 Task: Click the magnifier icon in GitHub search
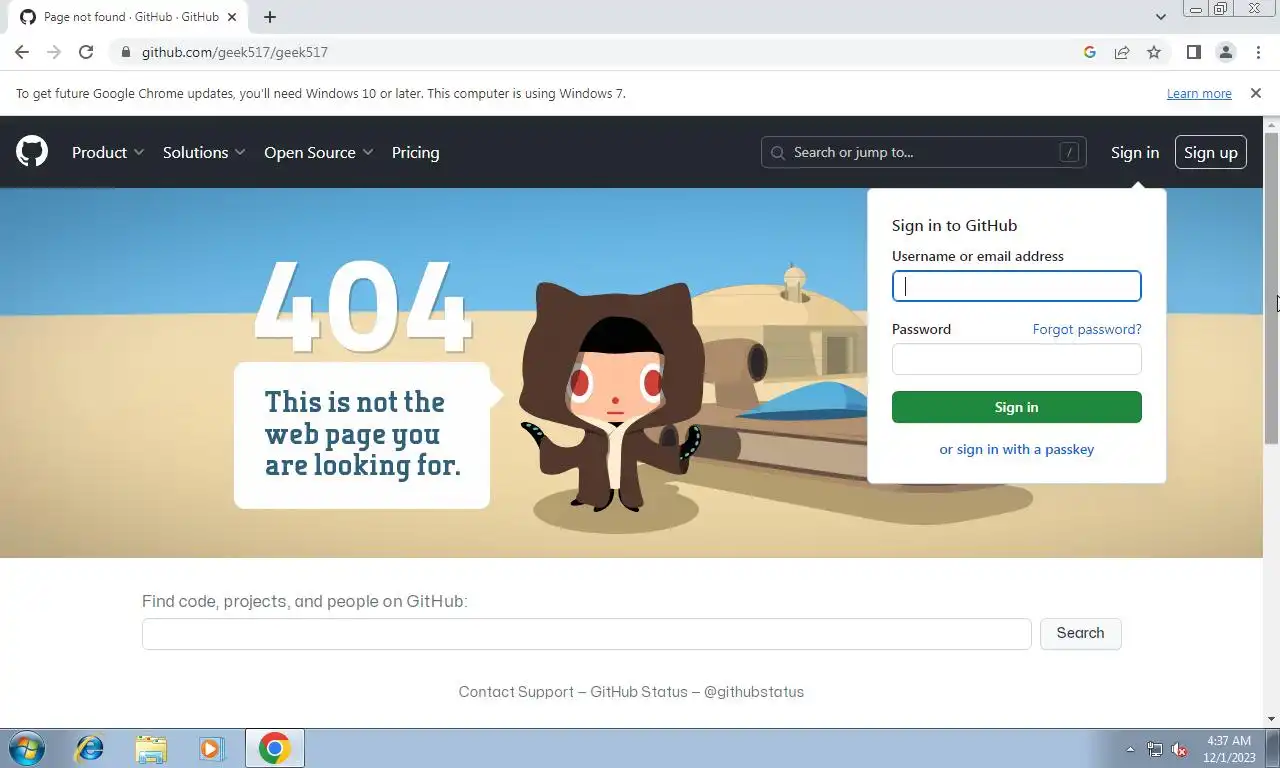(x=778, y=153)
